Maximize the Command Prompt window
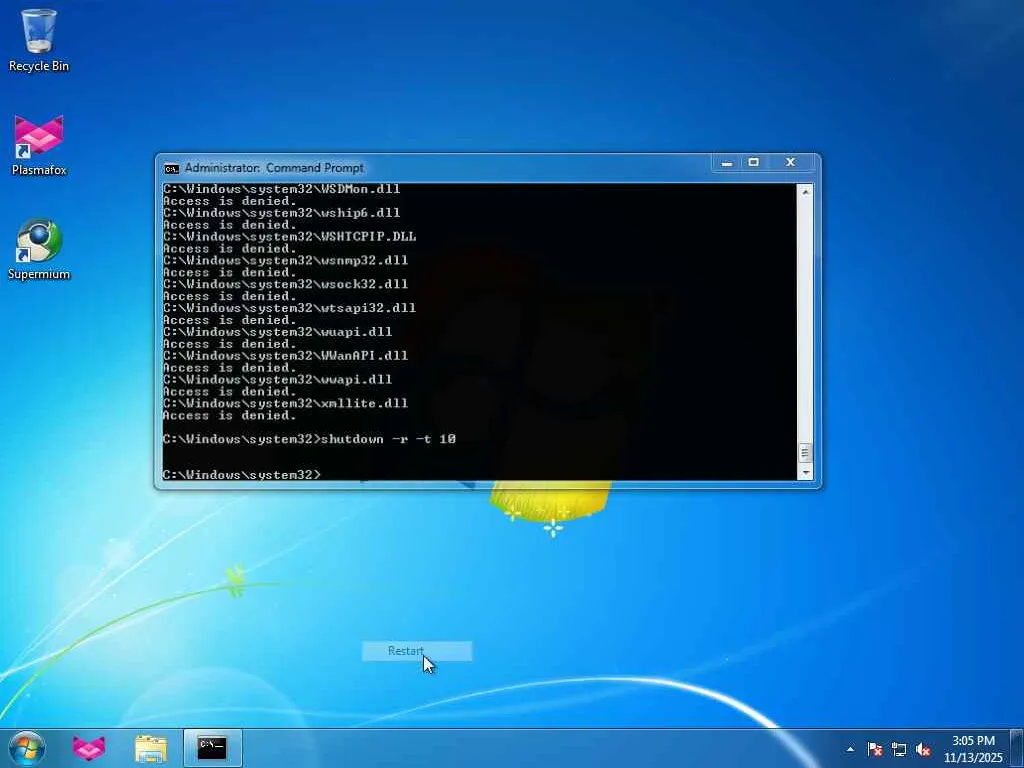Viewport: 1024px width, 768px height. (754, 163)
